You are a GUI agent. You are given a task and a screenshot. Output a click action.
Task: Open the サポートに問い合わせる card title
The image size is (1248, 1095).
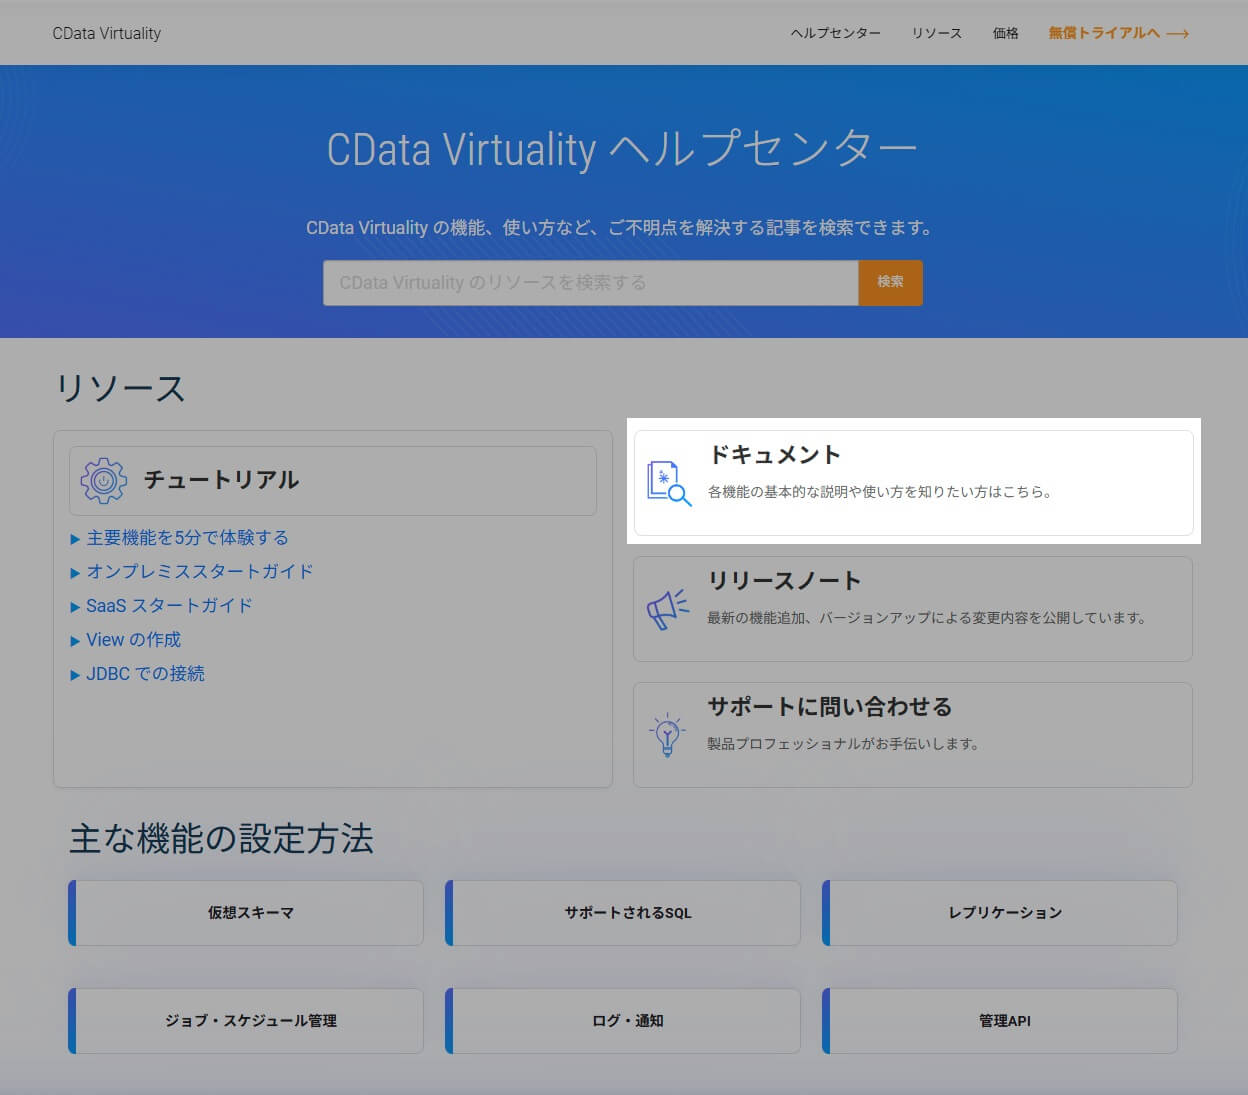pyautogui.click(x=830, y=707)
